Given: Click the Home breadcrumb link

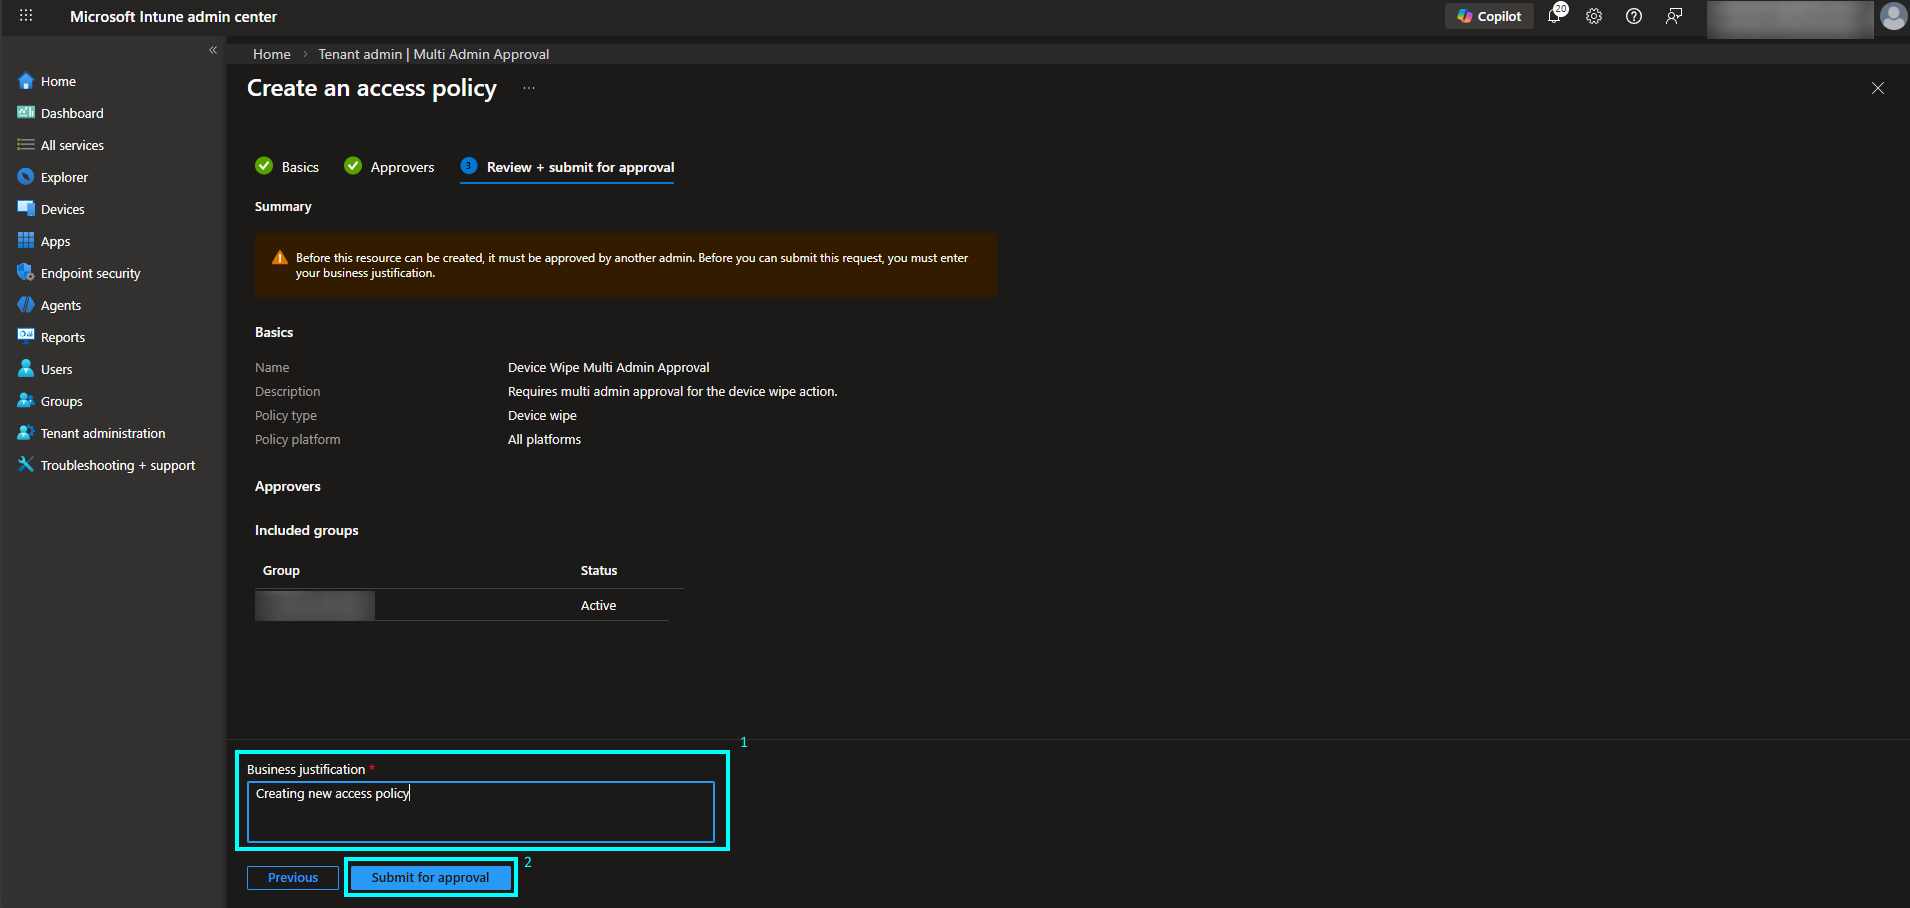Looking at the screenshot, I should pyautogui.click(x=272, y=54).
